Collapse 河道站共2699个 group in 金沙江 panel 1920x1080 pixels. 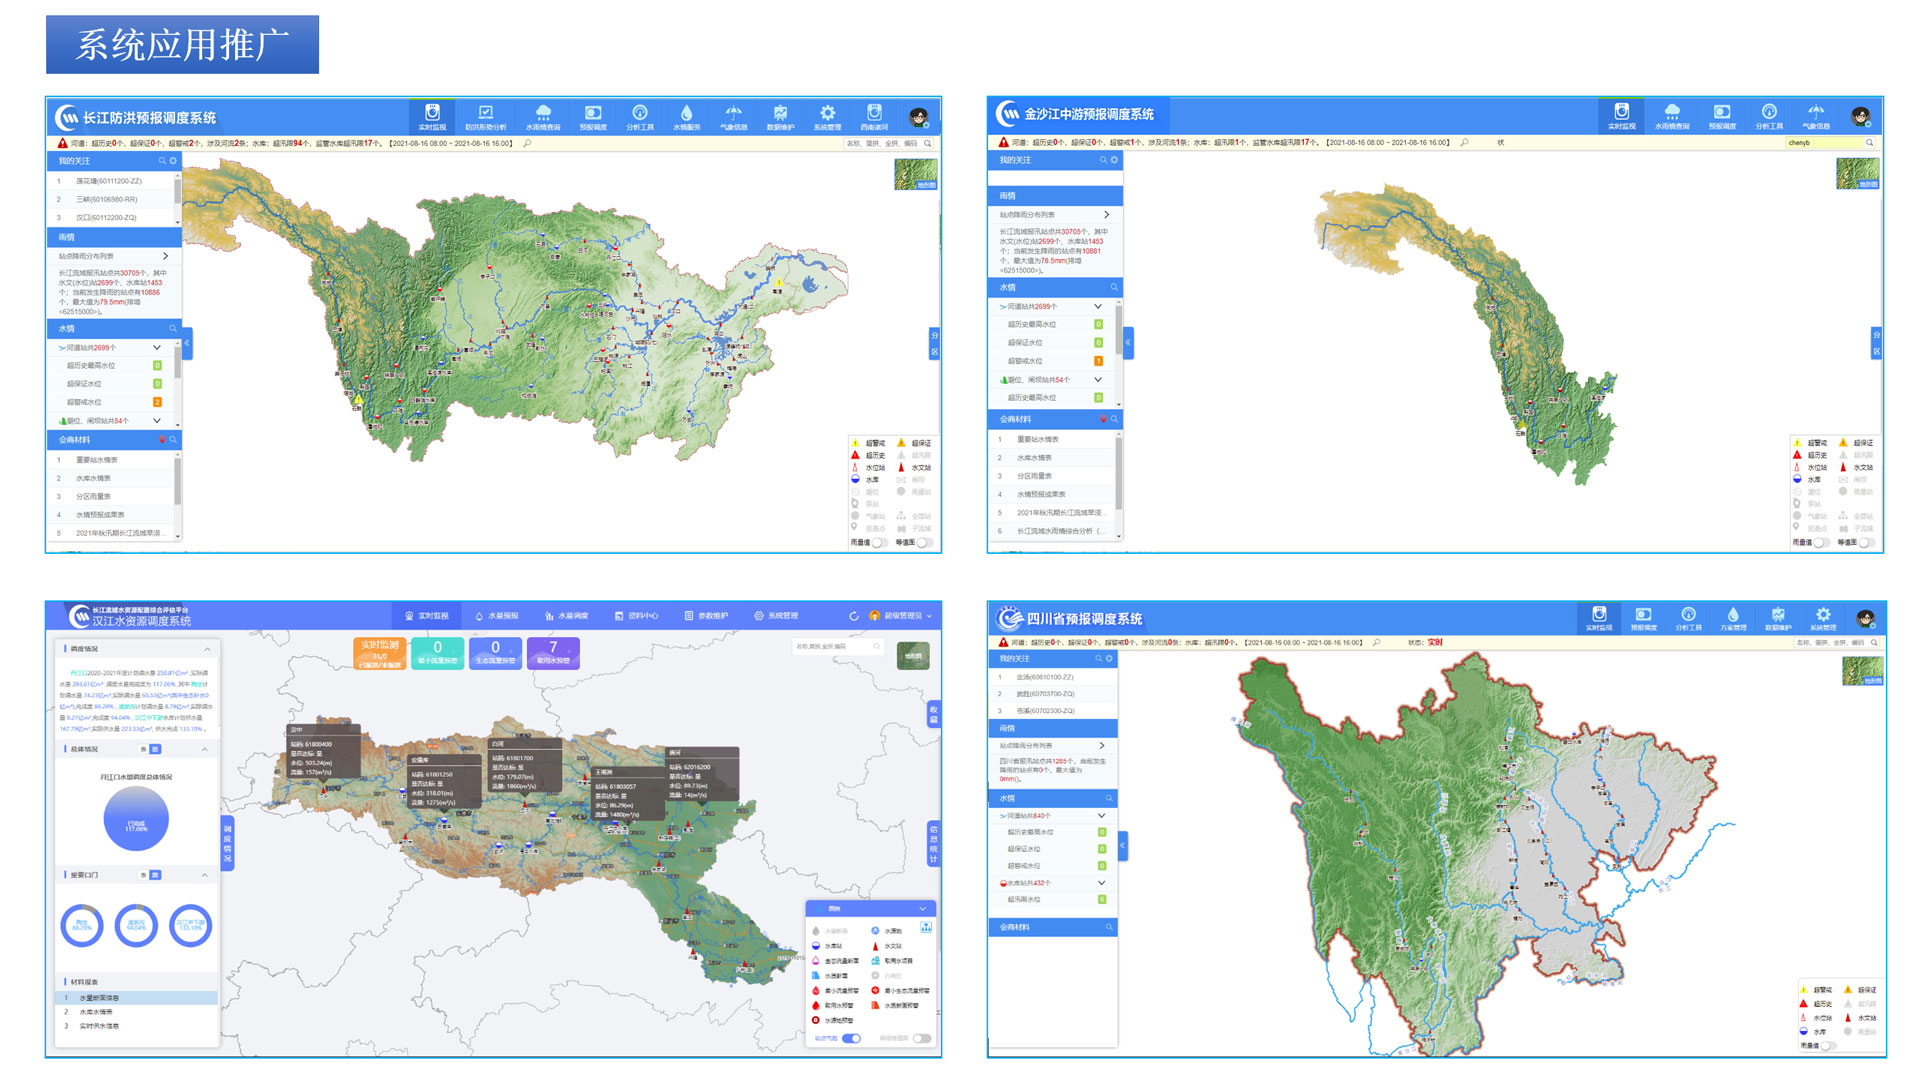click(x=1098, y=306)
